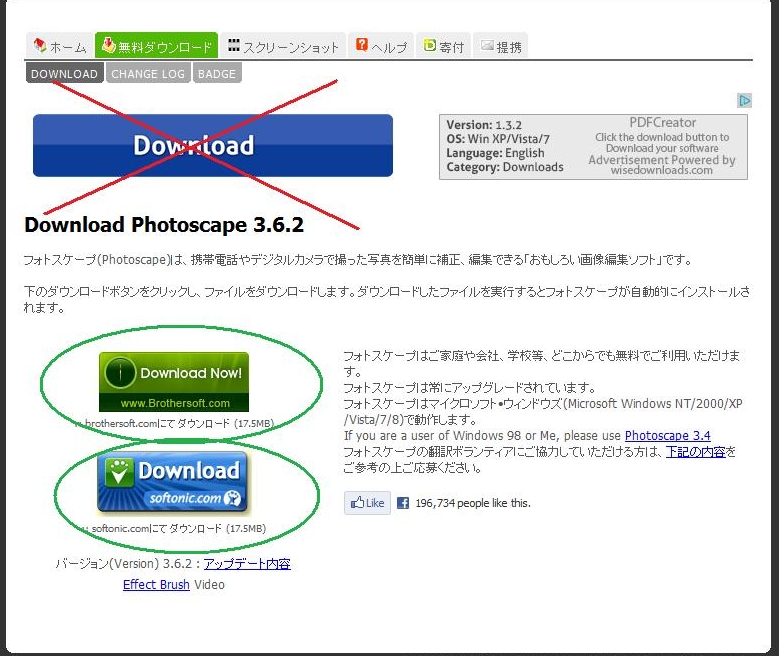Open the 下記の内容 link

[696, 451]
